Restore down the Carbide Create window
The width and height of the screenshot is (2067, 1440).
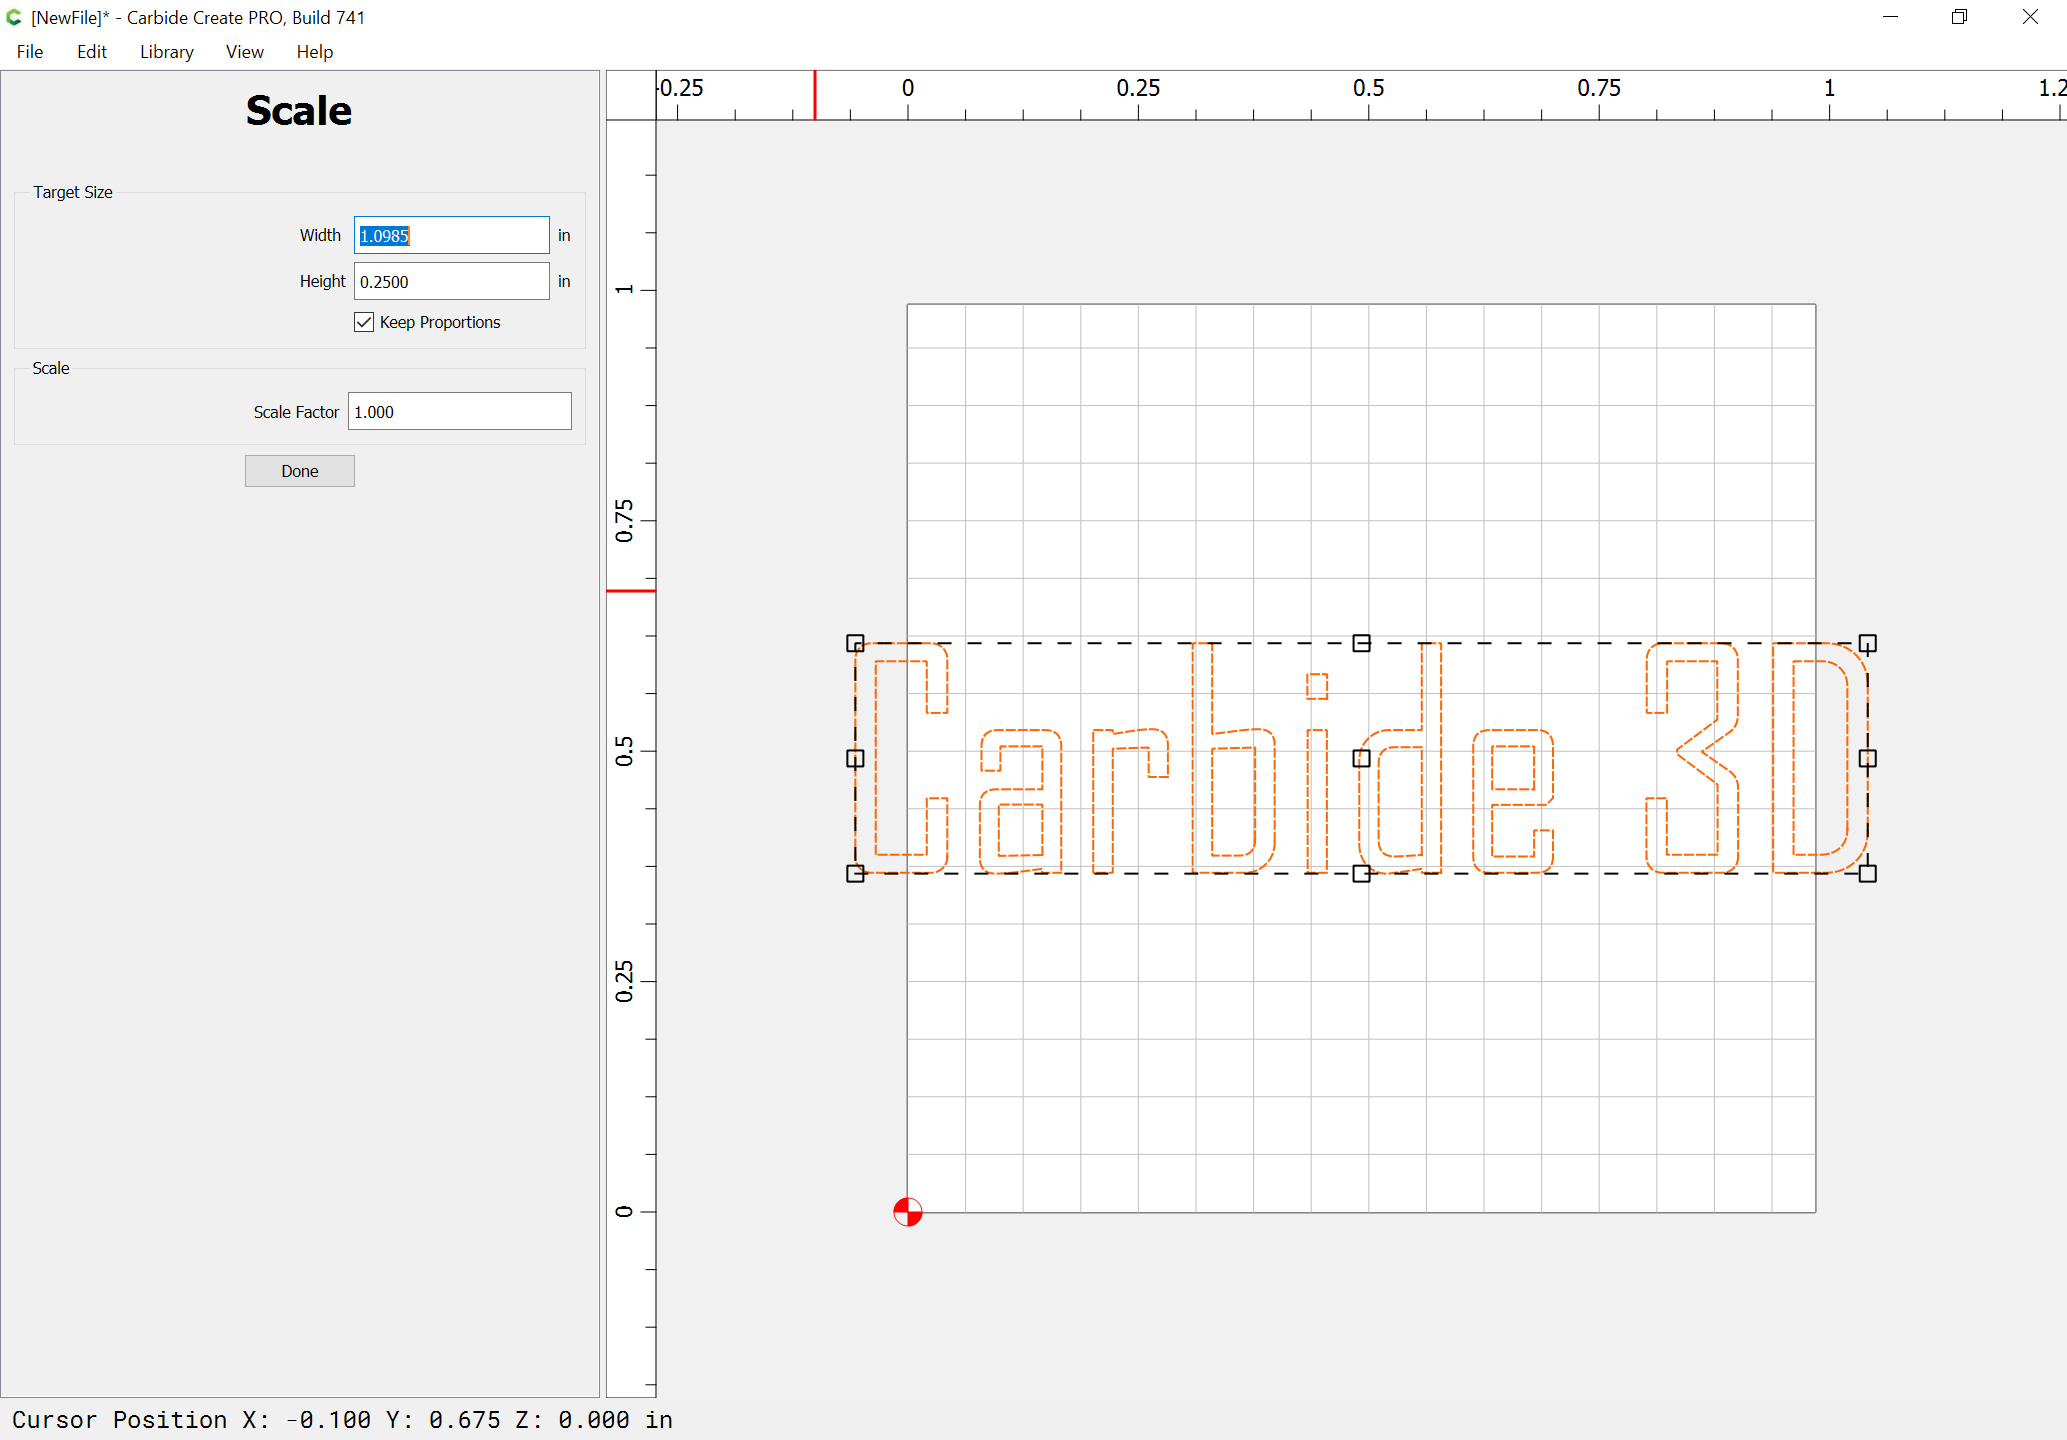click(1959, 17)
